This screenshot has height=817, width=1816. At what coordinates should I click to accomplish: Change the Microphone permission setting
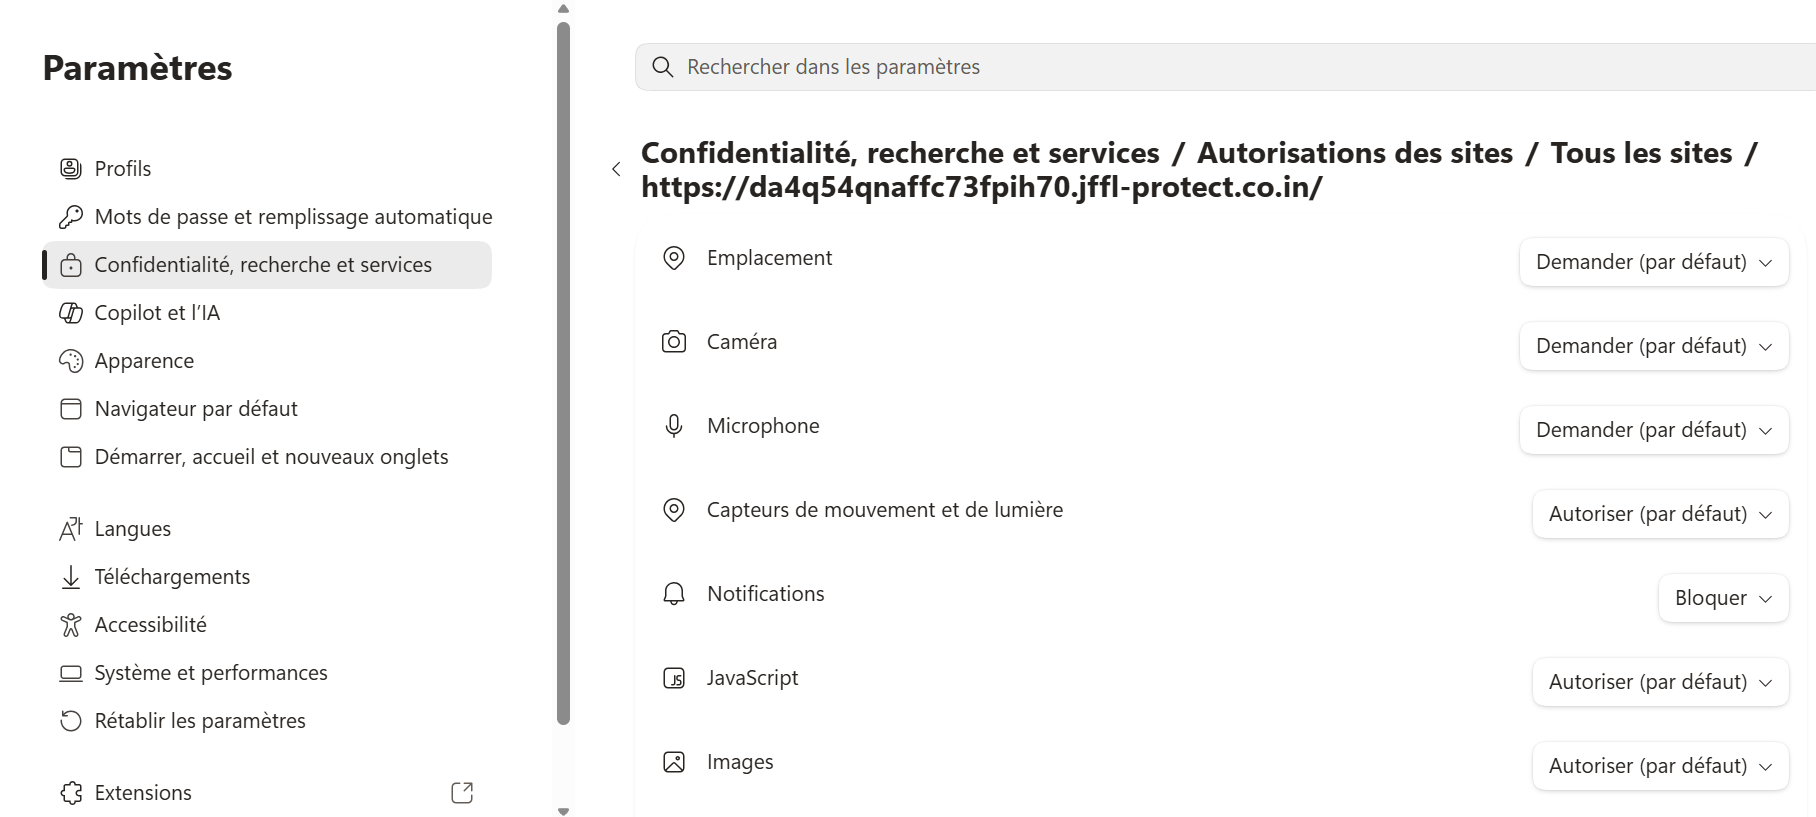(1654, 430)
